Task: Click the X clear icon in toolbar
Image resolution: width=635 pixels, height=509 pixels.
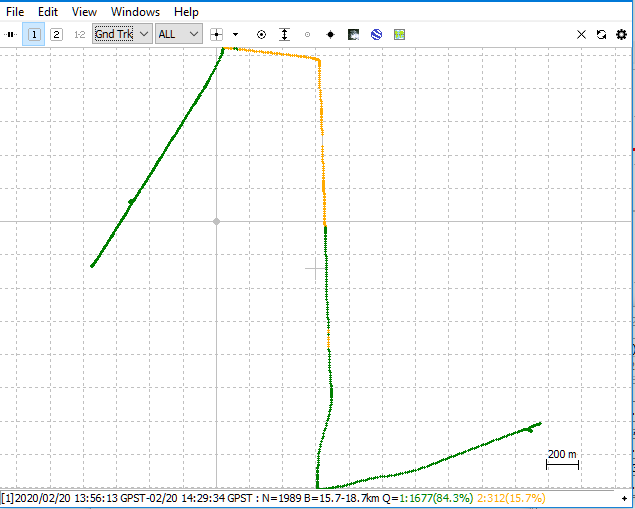Action: (x=581, y=34)
